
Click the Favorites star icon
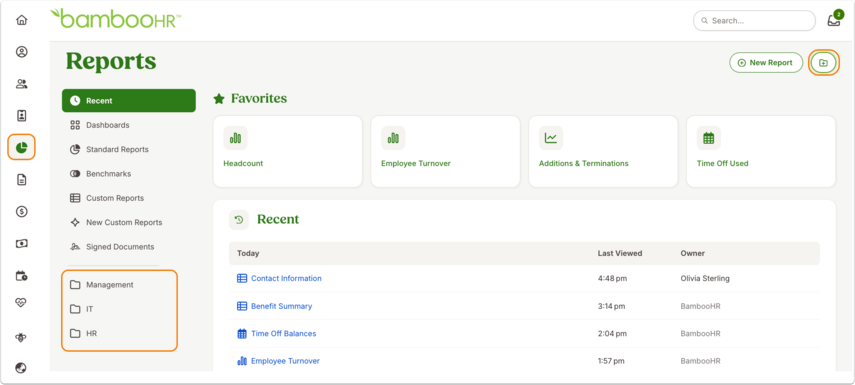[219, 99]
